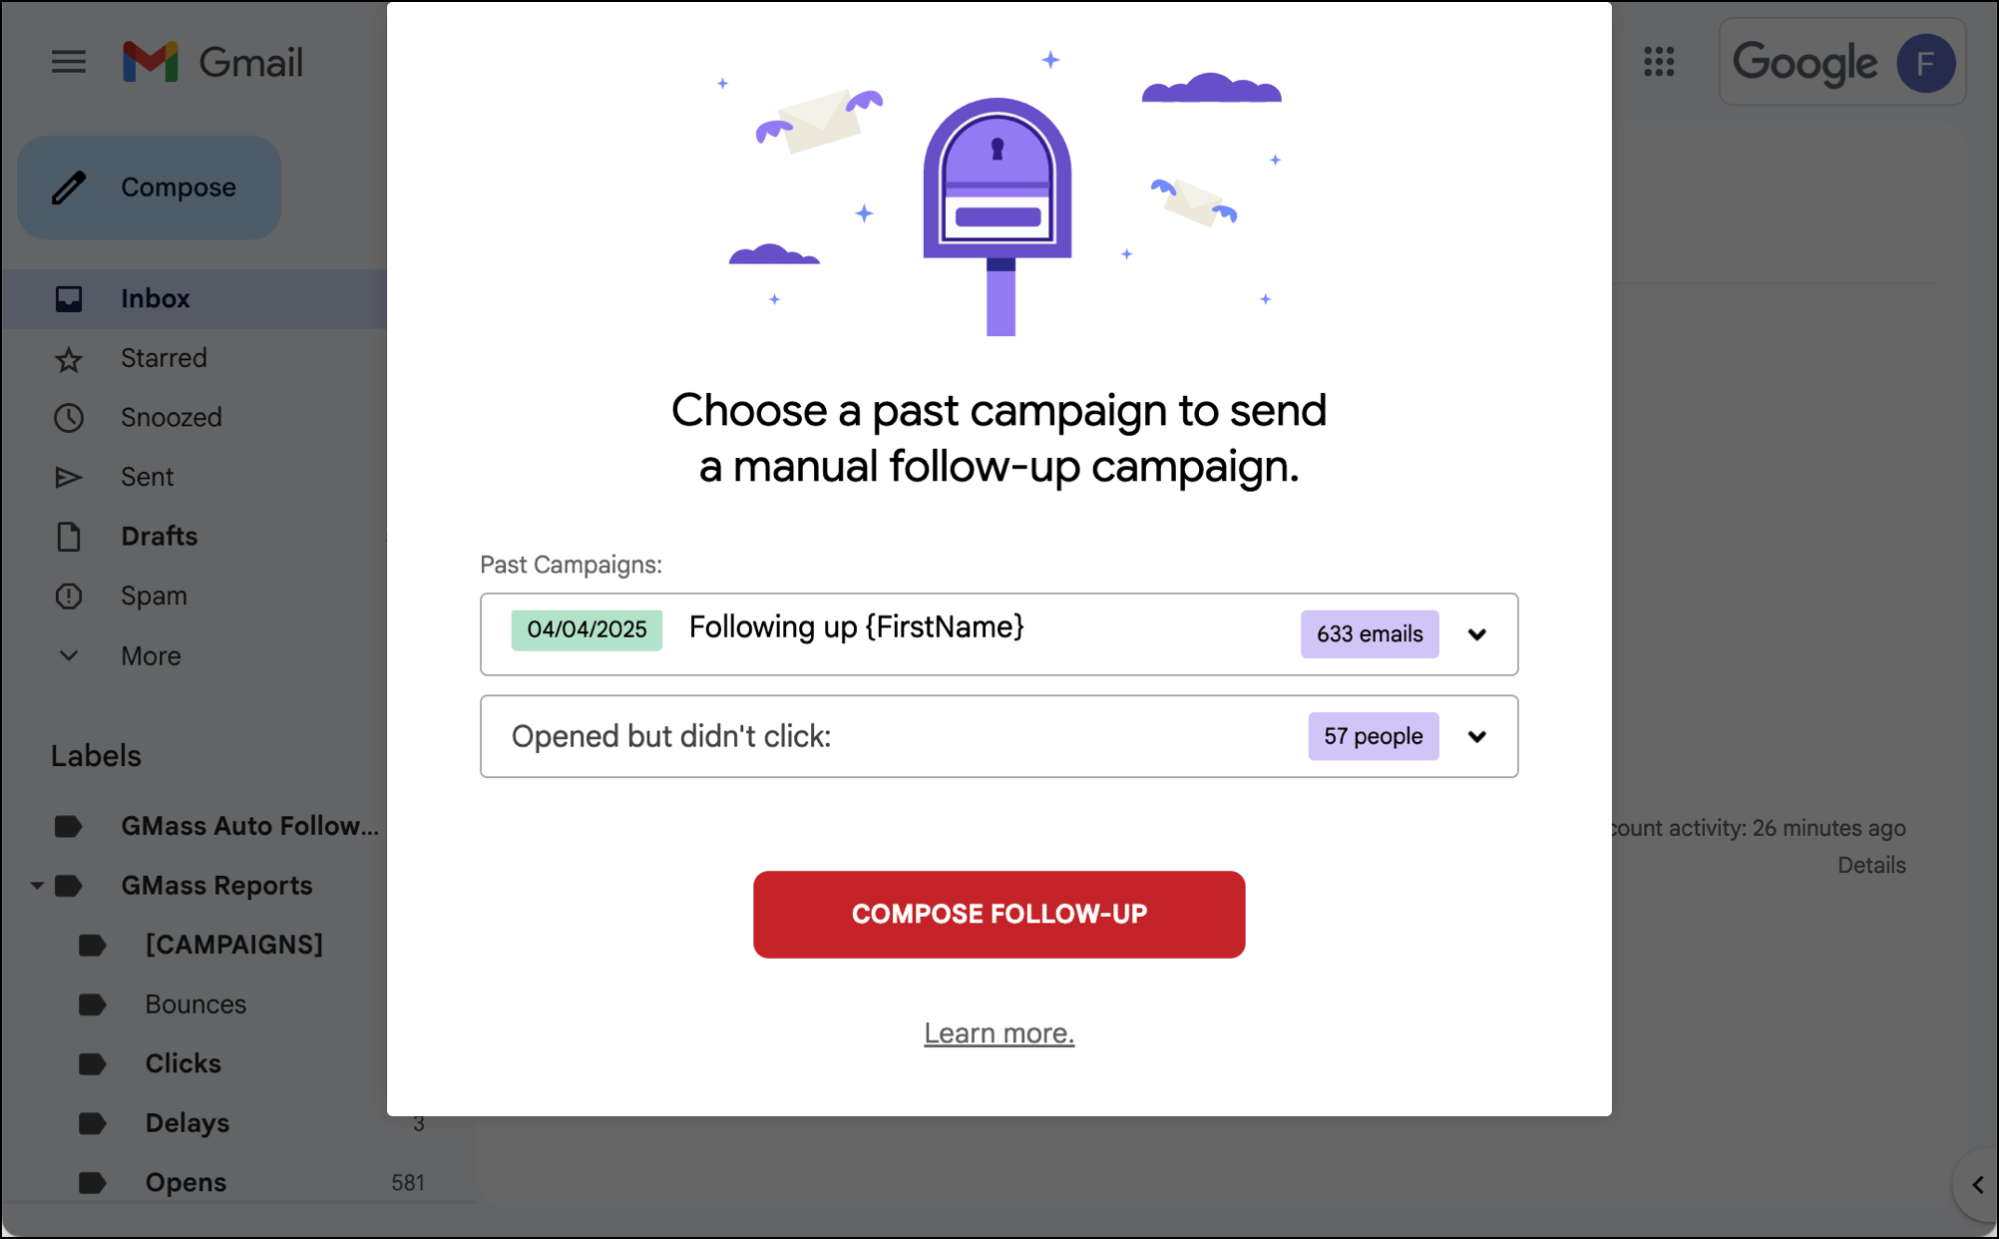Click the Details link
Viewport: 1999px width, 1239px height.
point(1871,866)
